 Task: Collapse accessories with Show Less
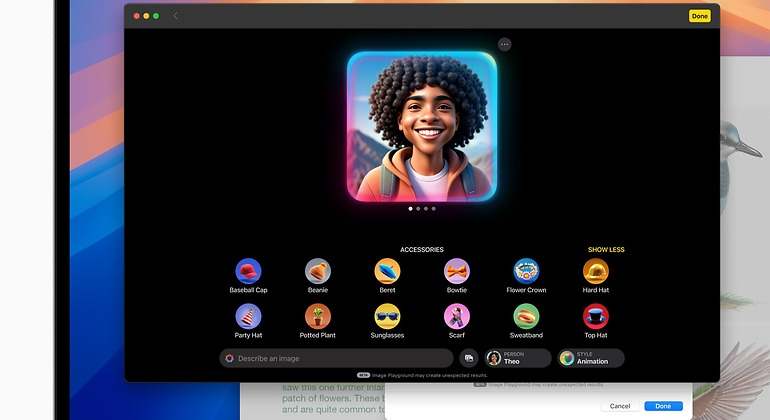coord(606,250)
